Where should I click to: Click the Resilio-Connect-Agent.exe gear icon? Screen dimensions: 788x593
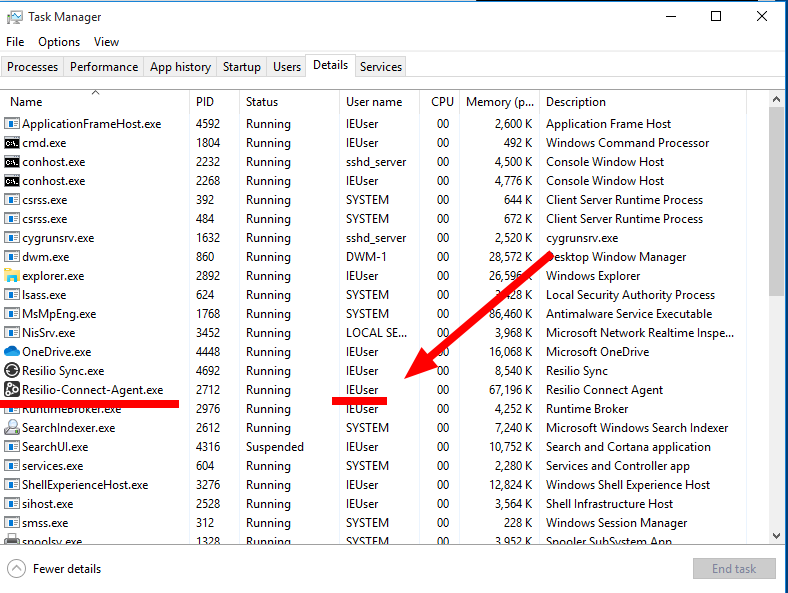[x=12, y=390]
